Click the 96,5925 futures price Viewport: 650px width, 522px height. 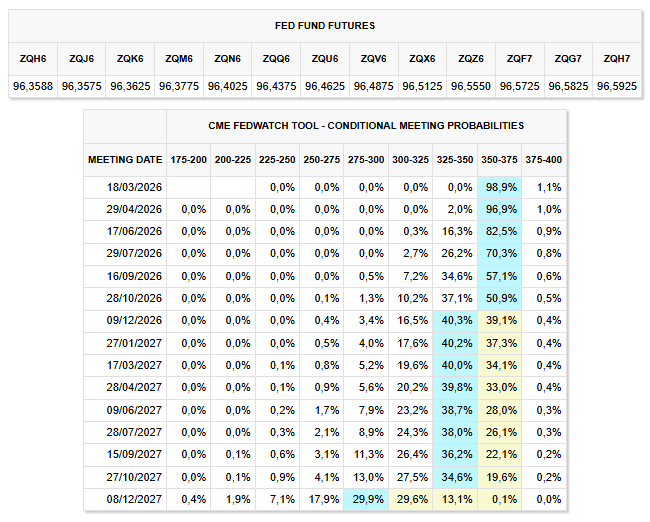(x=617, y=86)
